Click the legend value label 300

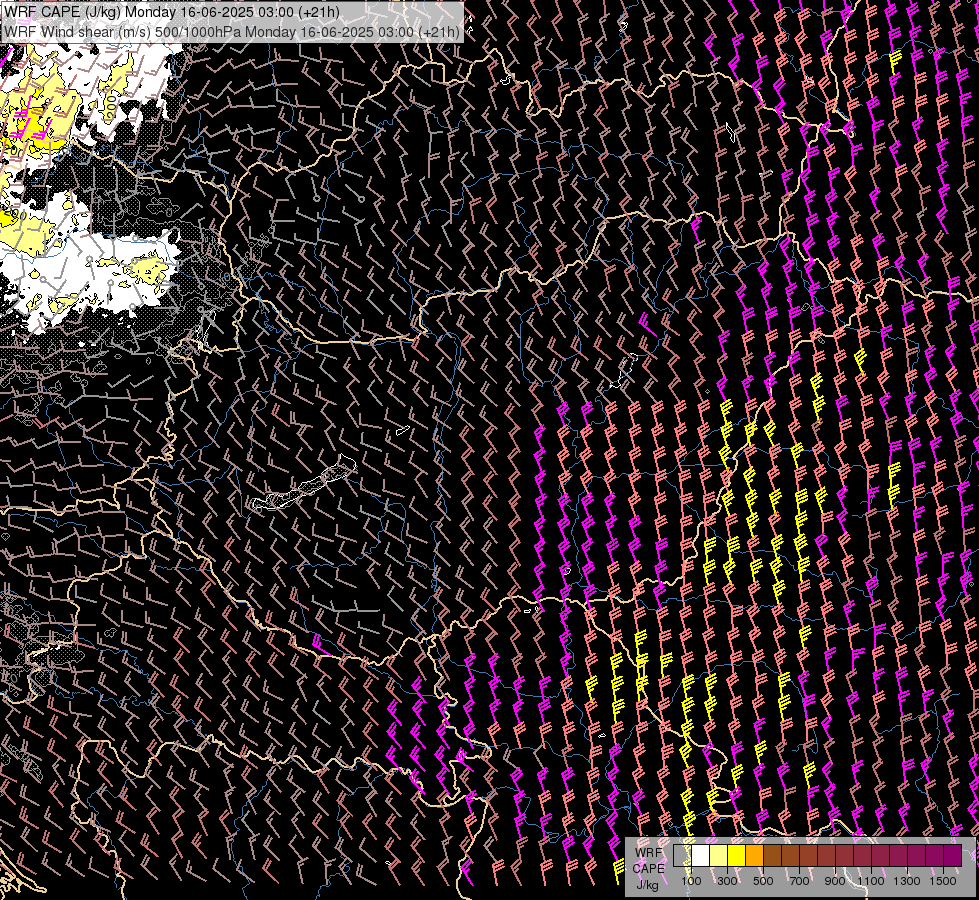pyautogui.click(x=727, y=881)
